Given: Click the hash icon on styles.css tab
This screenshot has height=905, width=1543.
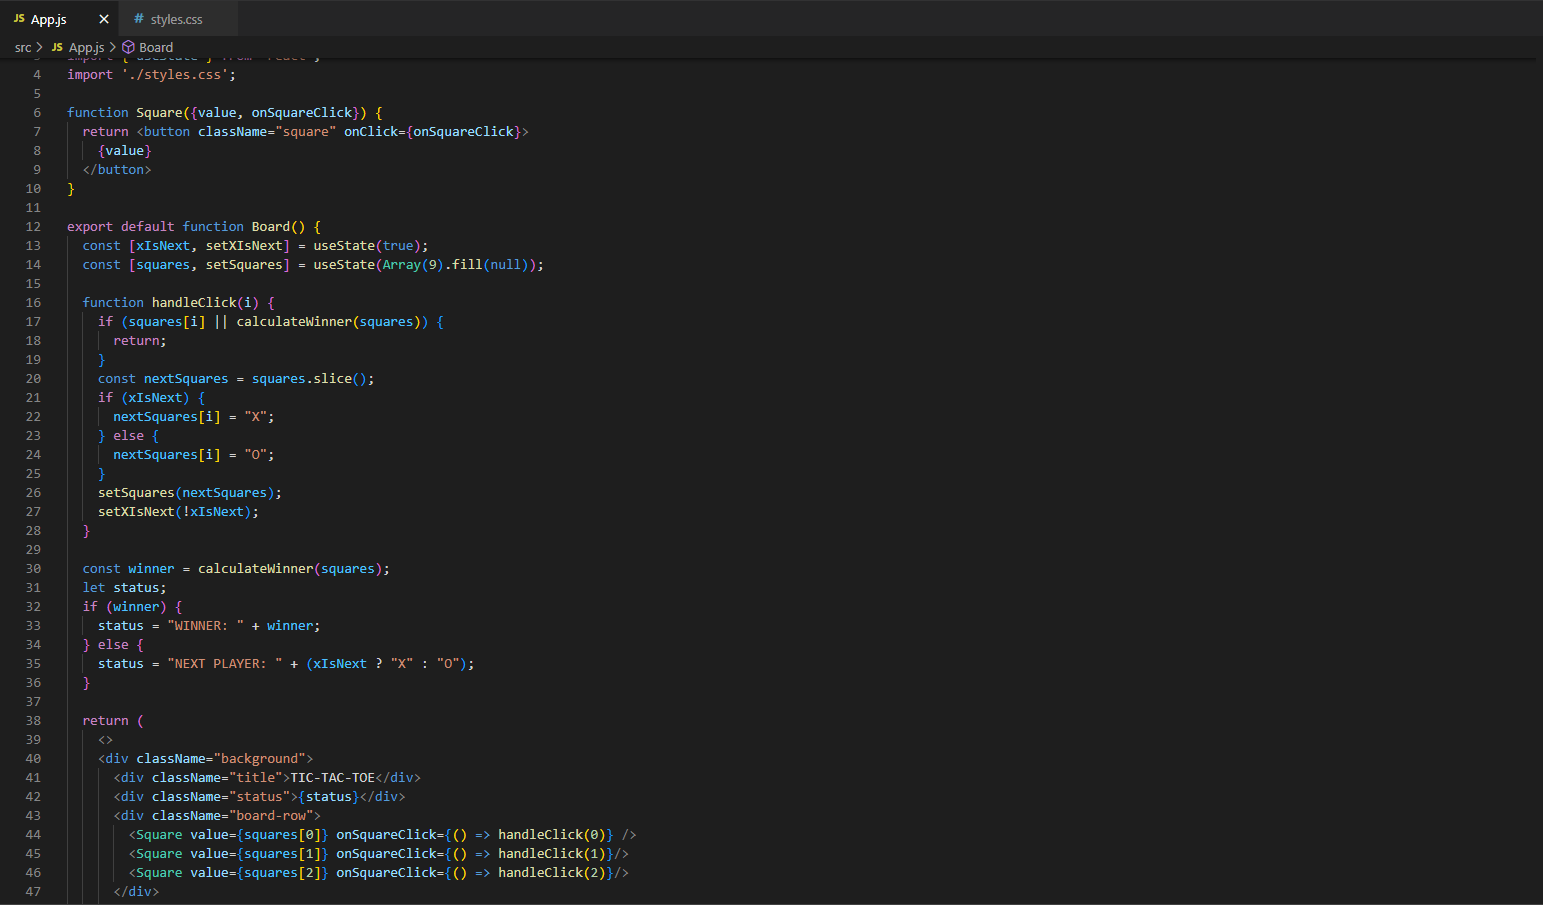Looking at the screenshot, I should pyautogui.click(x=139, y=19).
